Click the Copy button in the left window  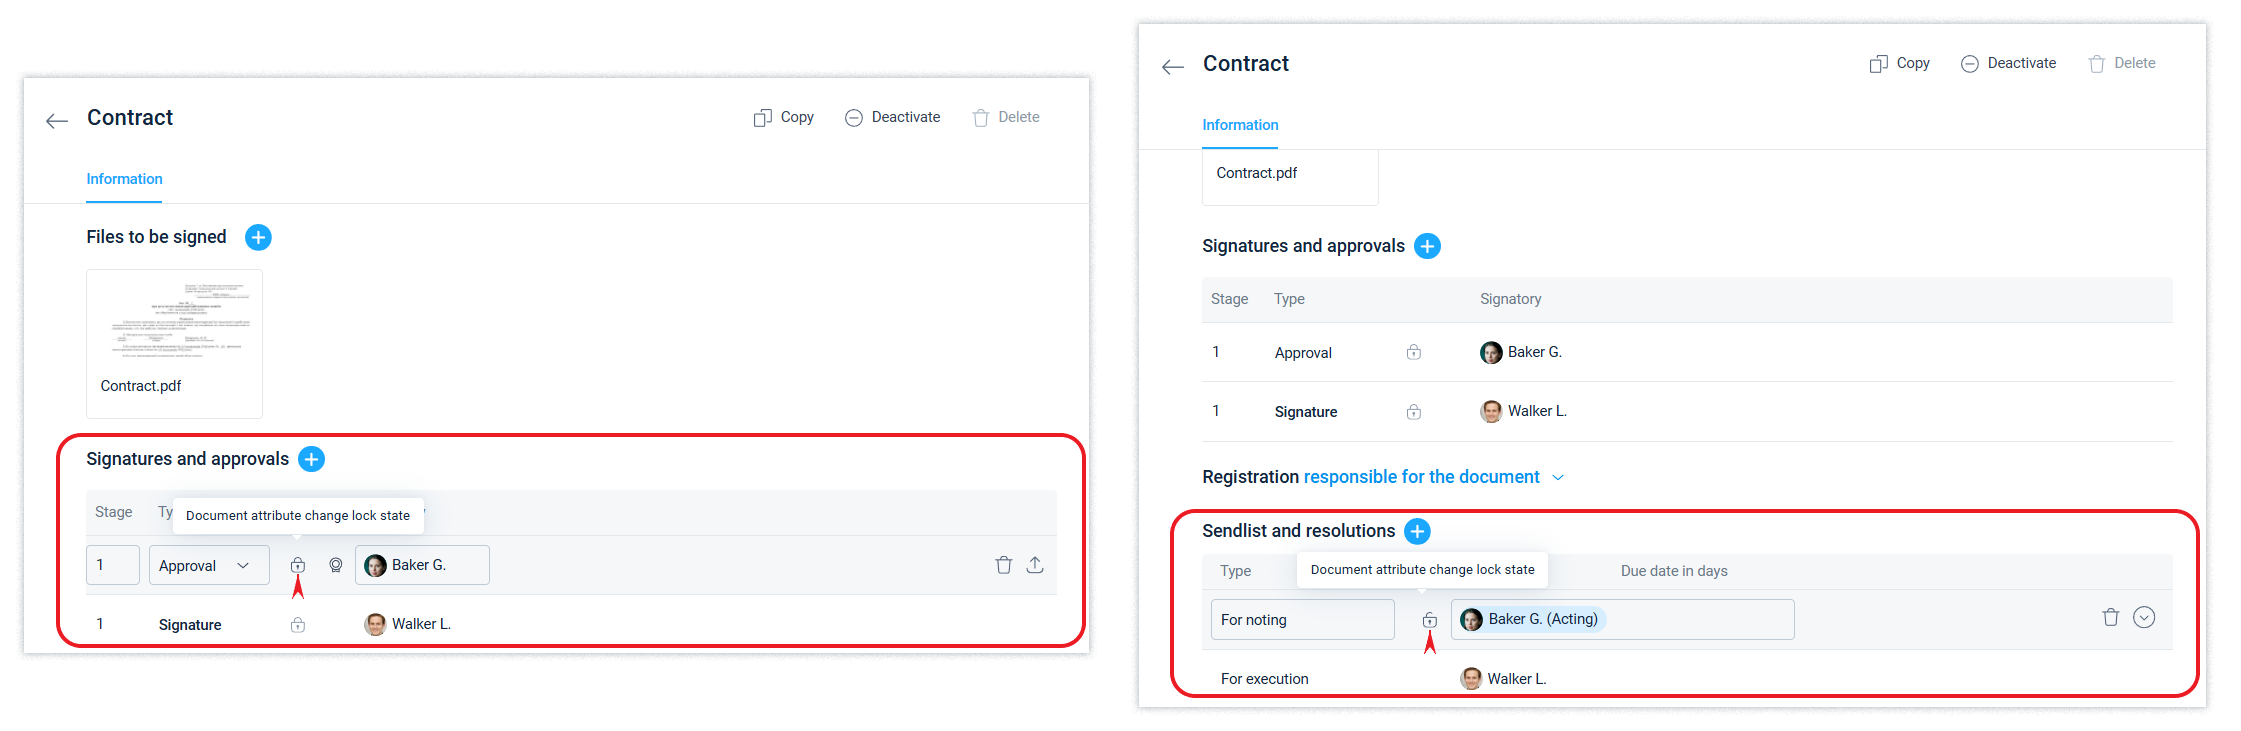tap(784, 117)
